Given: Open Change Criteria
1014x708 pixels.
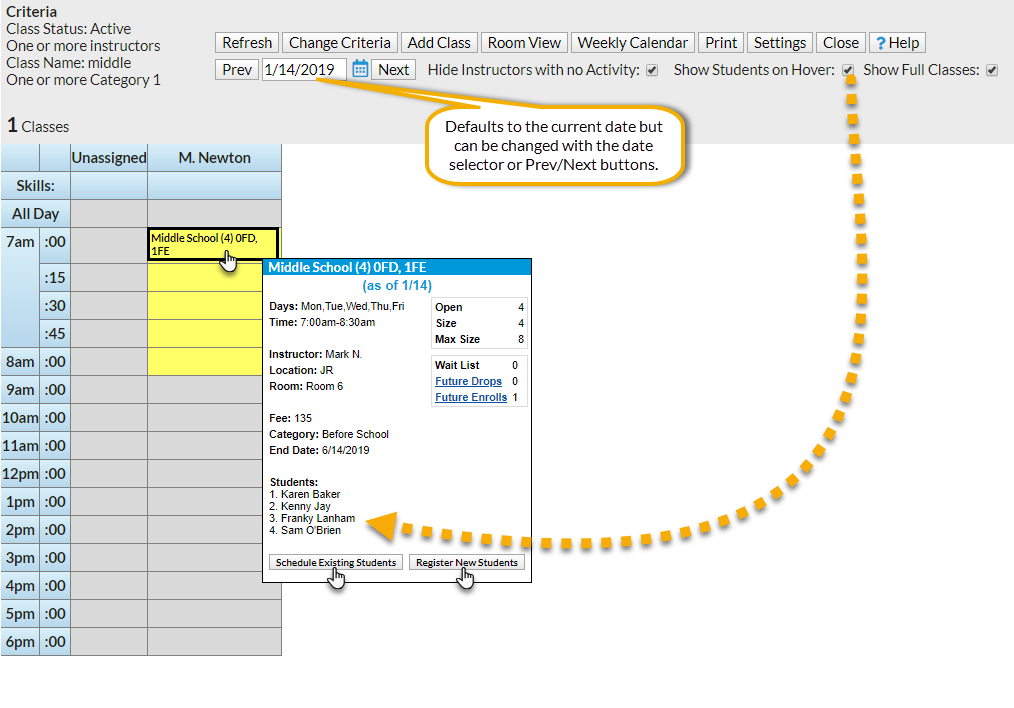Looking at the screenshot, I should pyautogui.click(x=340, y=43).
